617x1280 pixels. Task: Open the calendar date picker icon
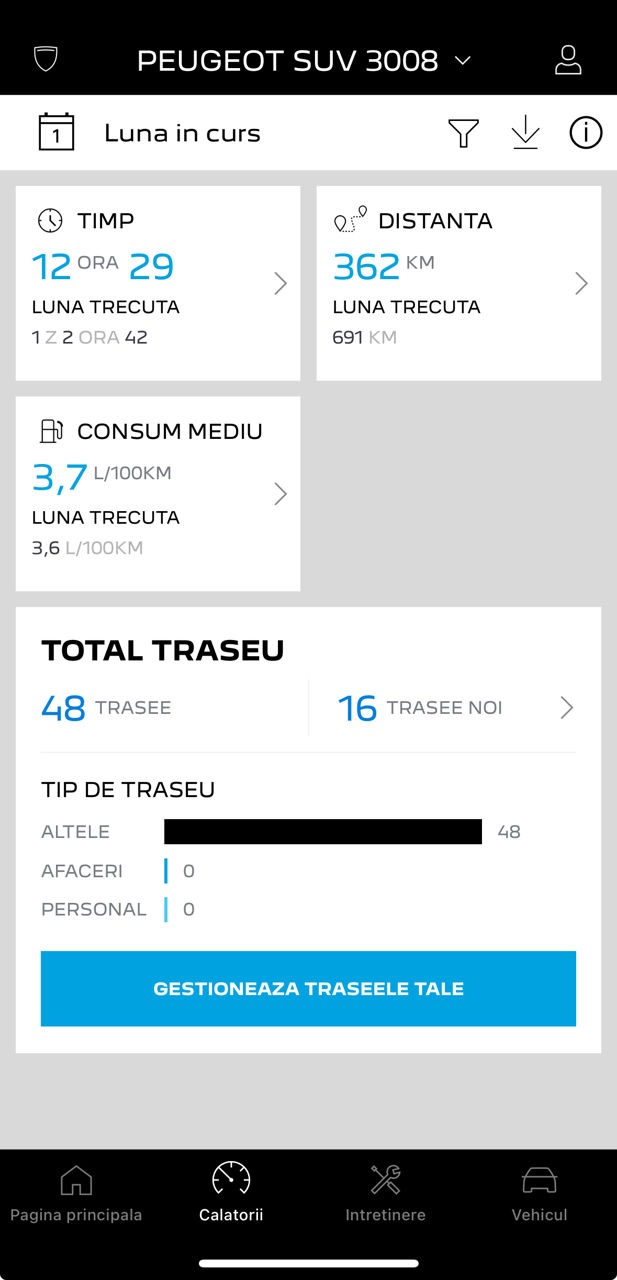click(56, 132)
